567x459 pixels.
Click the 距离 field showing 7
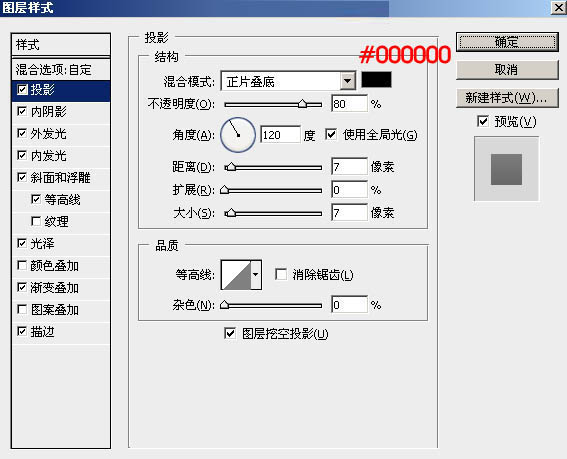[x=349, y=167]
